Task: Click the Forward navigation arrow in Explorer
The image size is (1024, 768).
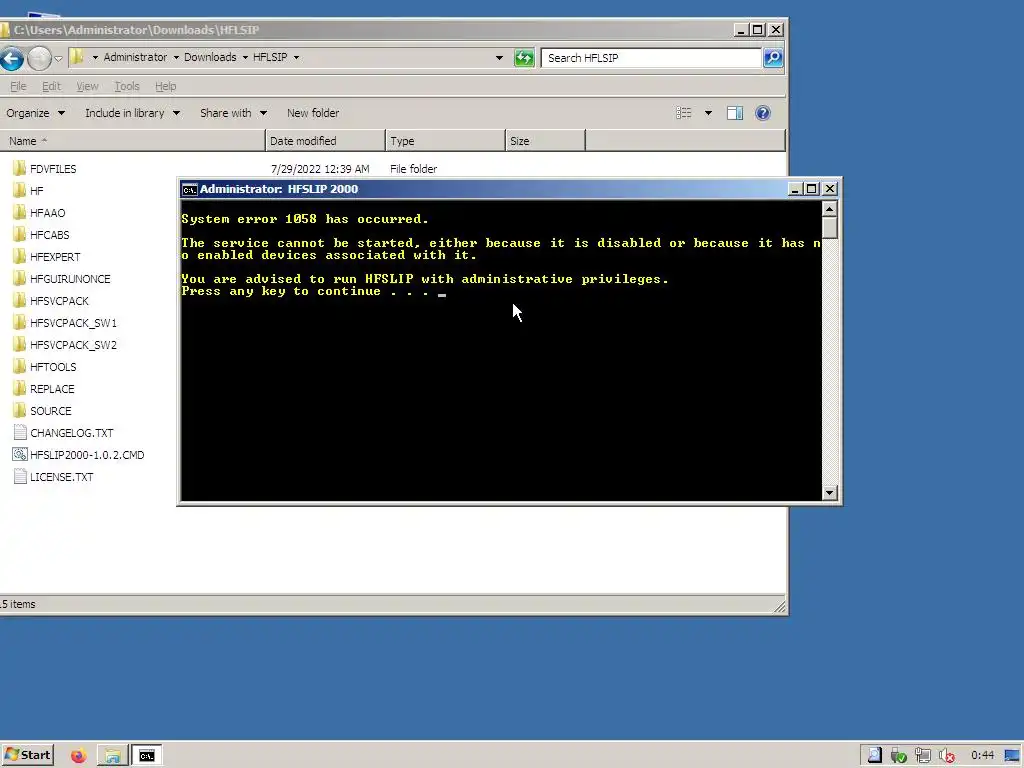Action: tap(39, 58)
